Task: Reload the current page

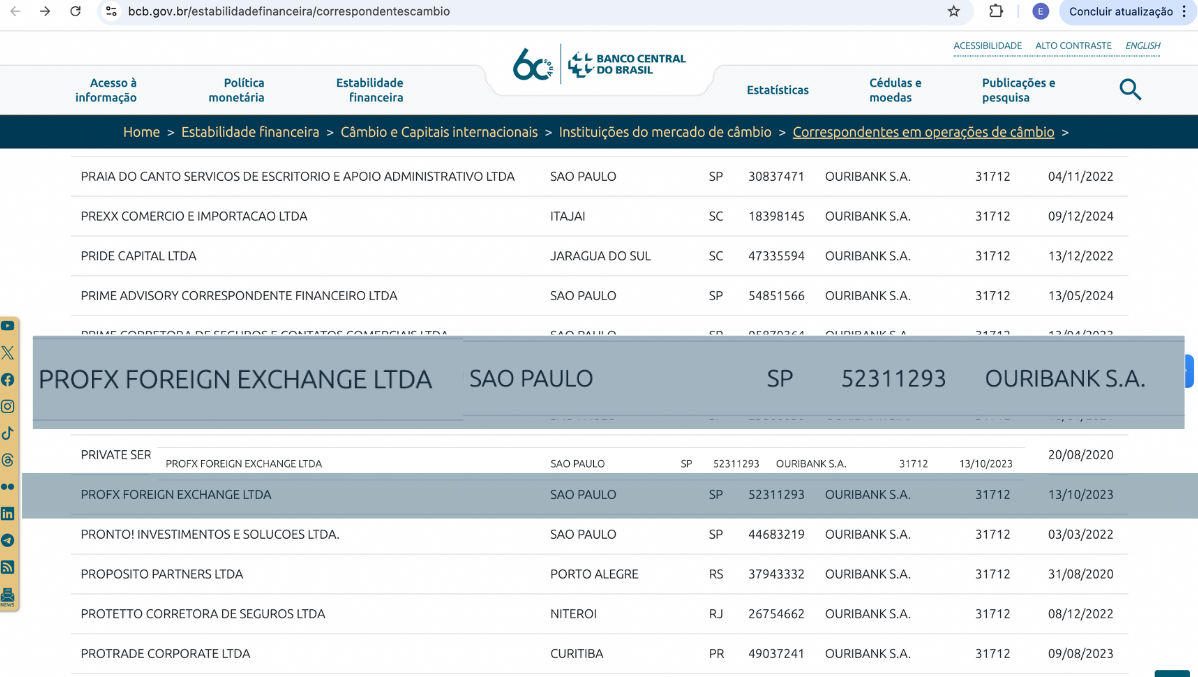Action: (75, 11)
